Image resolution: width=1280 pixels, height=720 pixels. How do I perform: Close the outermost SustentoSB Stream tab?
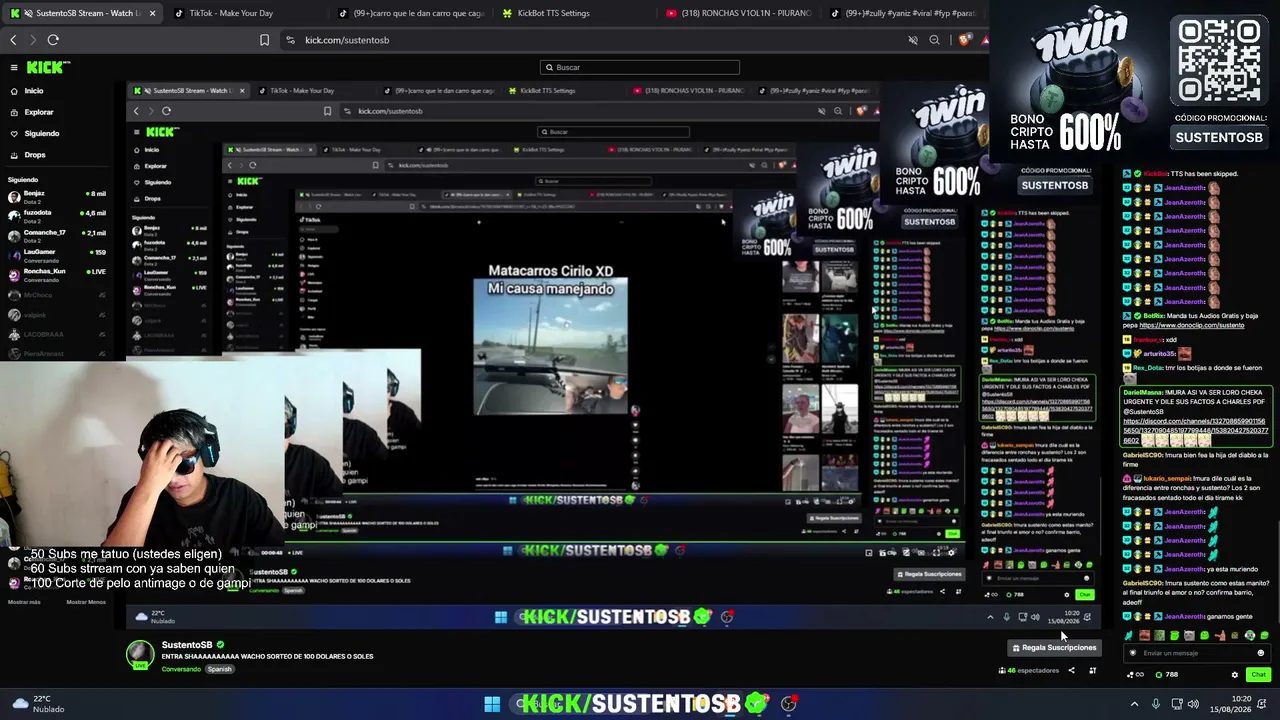152,13
